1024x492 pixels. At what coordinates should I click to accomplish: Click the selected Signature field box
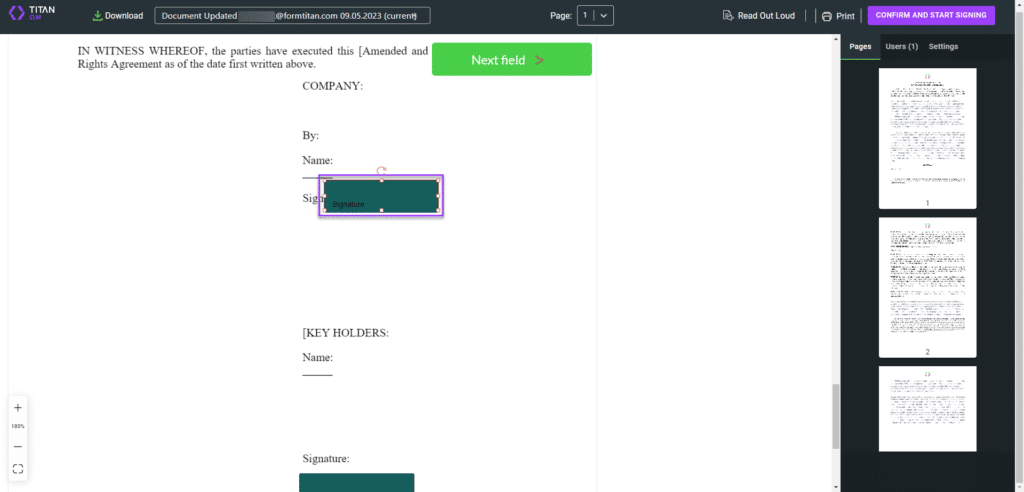[x=381, y=195]
